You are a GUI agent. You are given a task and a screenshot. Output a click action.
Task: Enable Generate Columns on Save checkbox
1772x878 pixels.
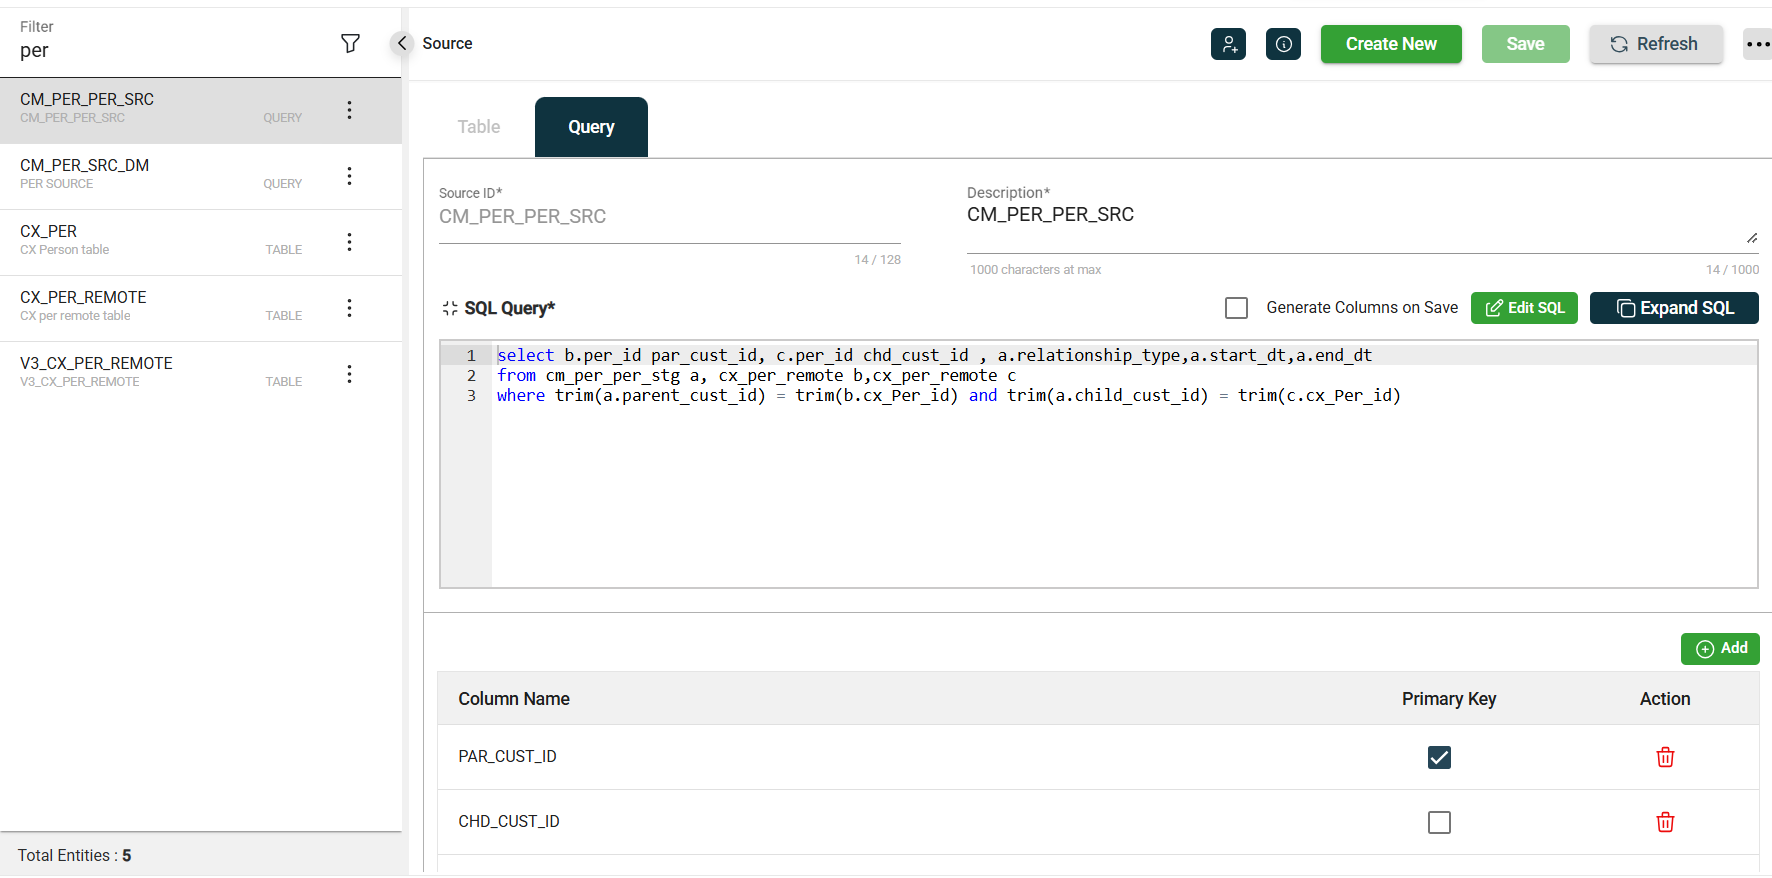coord(1237,308)
